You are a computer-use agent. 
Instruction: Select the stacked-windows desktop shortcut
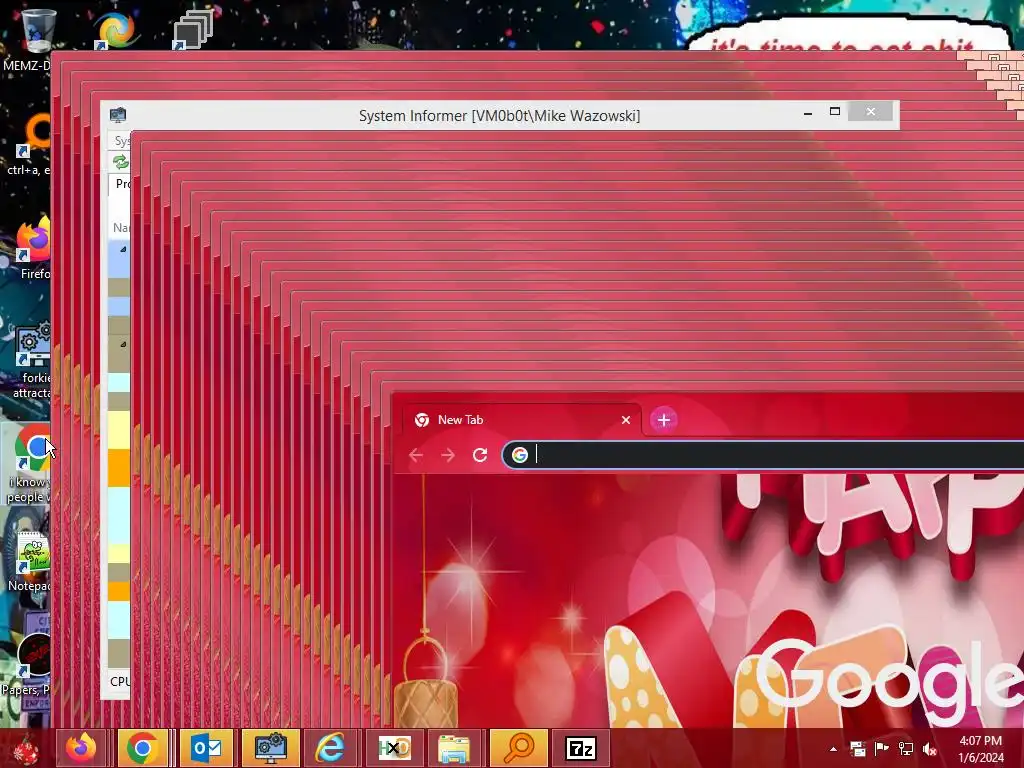click(x=193, y=30)
